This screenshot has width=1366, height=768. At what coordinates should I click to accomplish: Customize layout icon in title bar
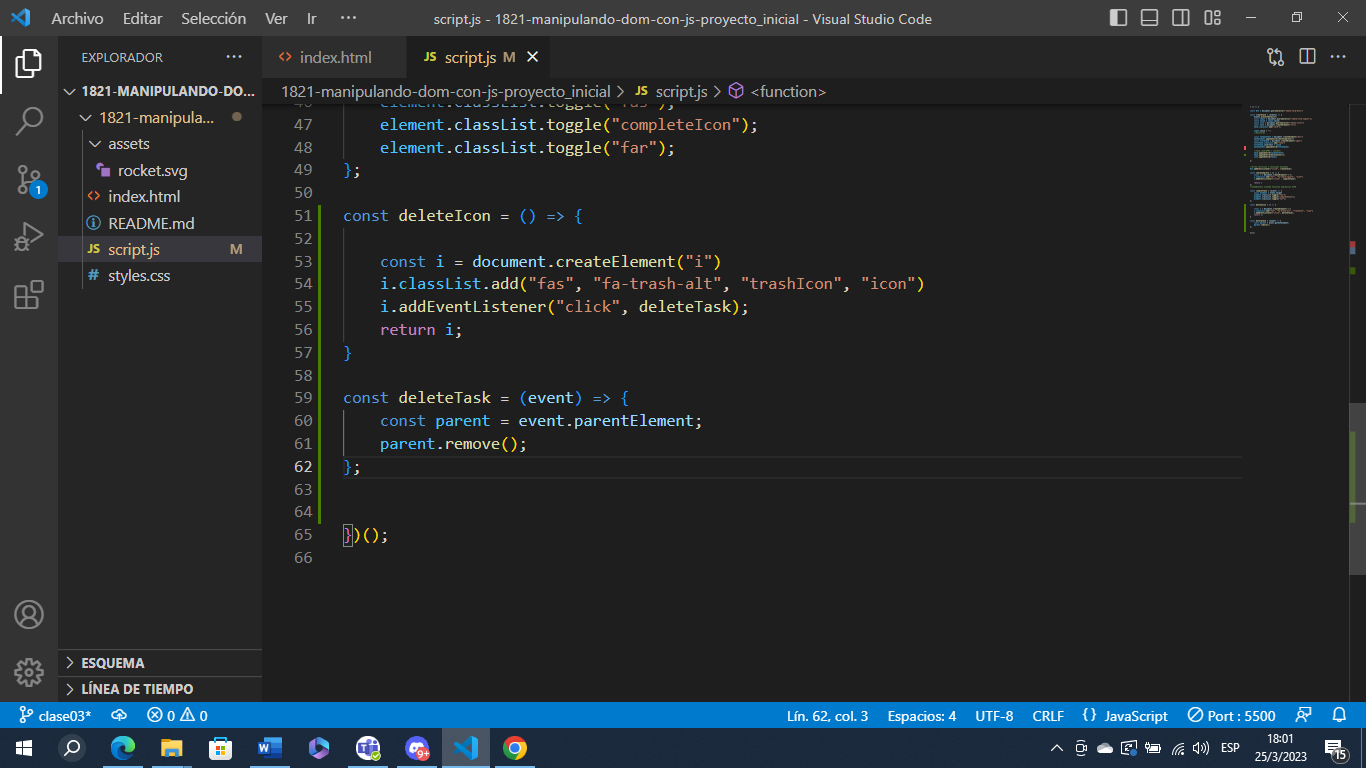click(x=1213, y=18)
